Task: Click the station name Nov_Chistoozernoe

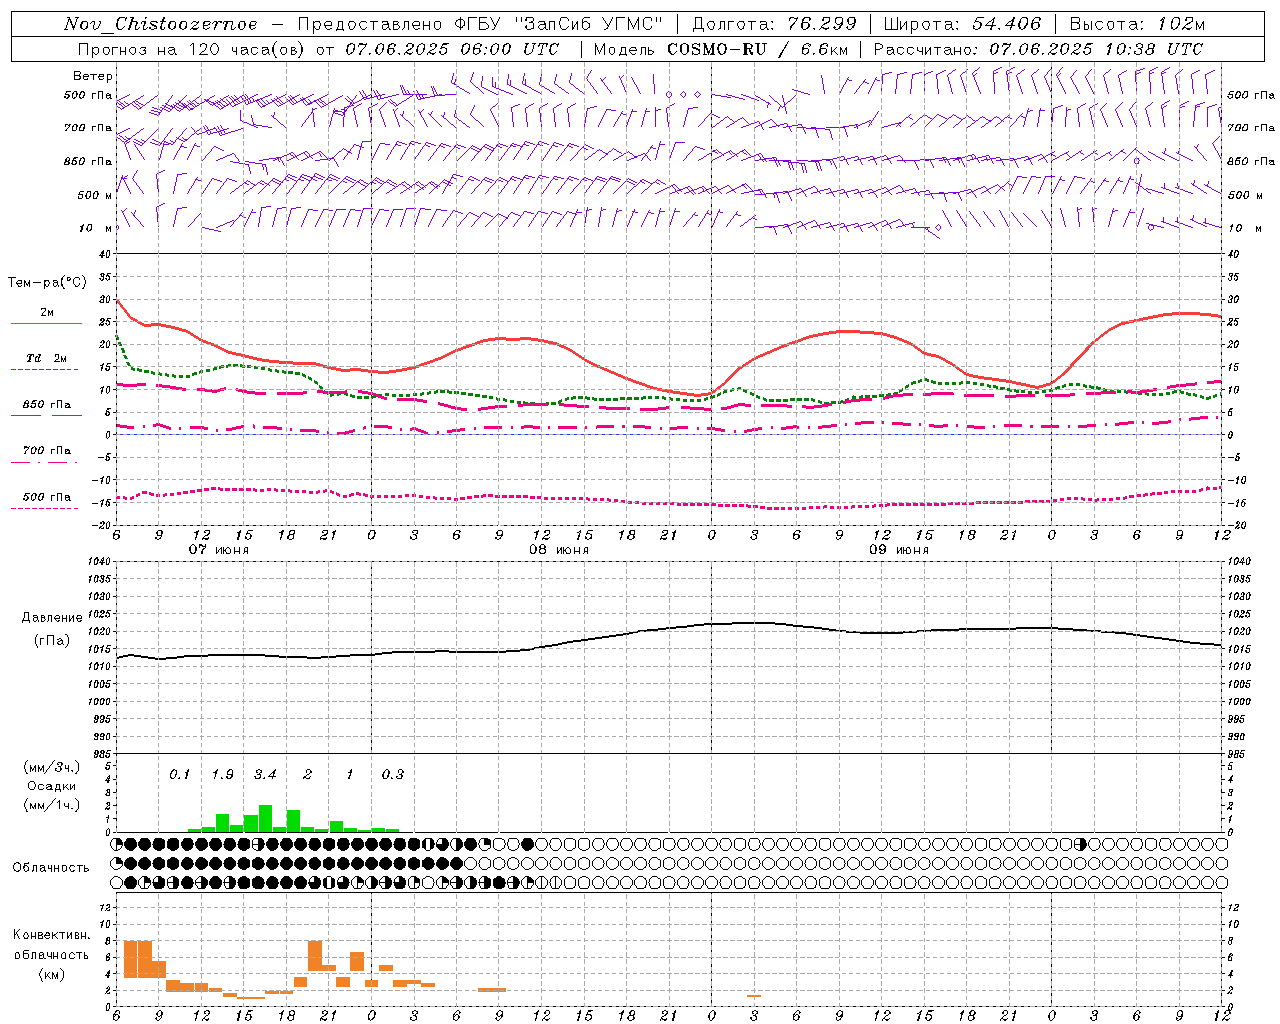Action: point(160,24)
